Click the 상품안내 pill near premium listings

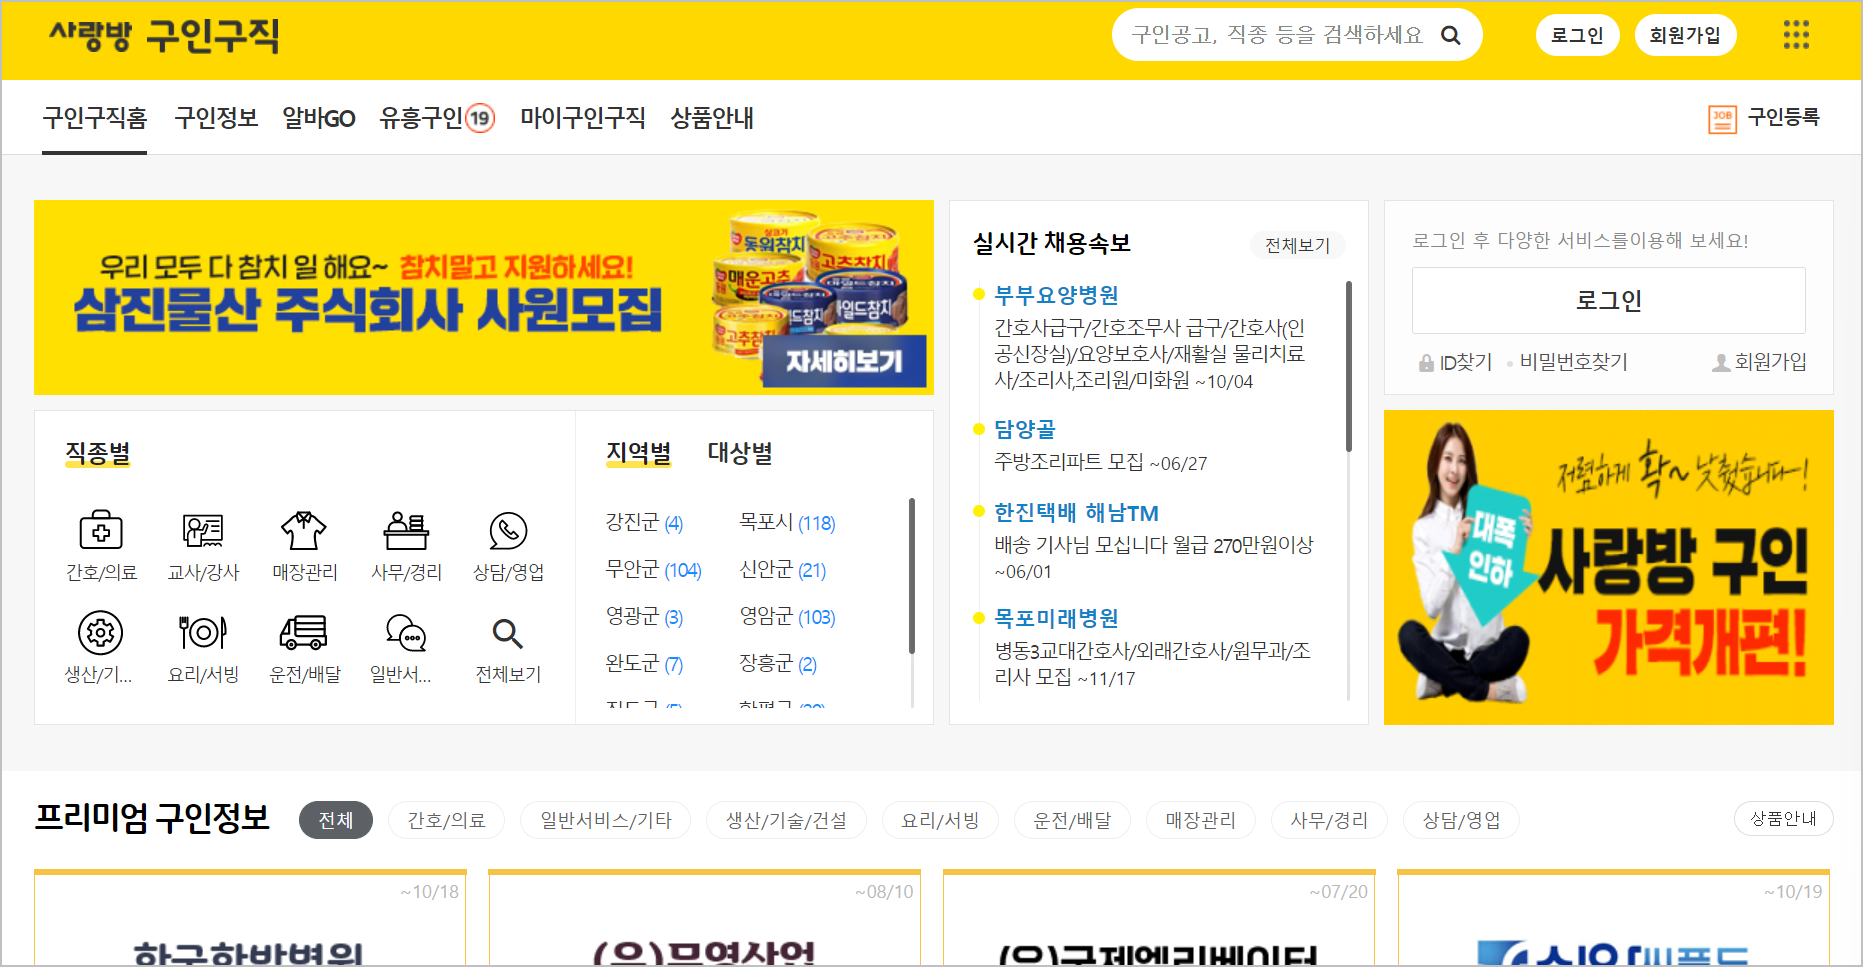point(1783,819)
